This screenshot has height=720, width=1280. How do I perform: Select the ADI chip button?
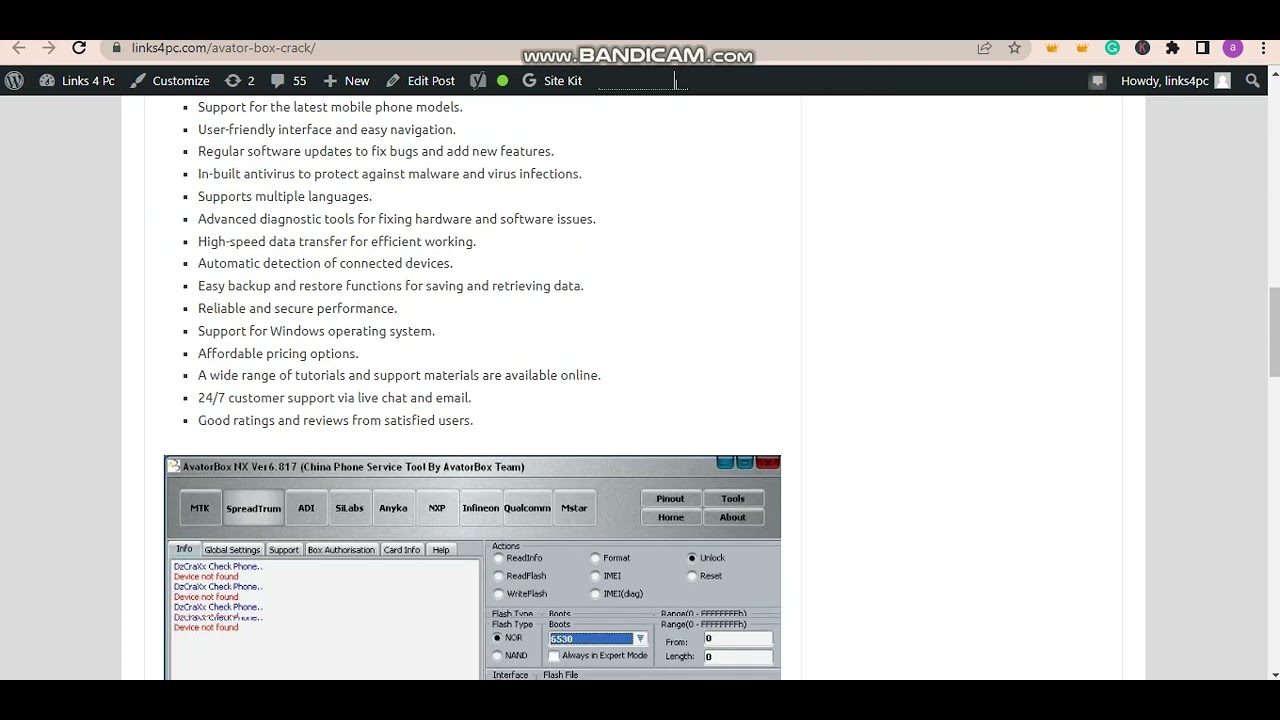[x=306, y=508]
